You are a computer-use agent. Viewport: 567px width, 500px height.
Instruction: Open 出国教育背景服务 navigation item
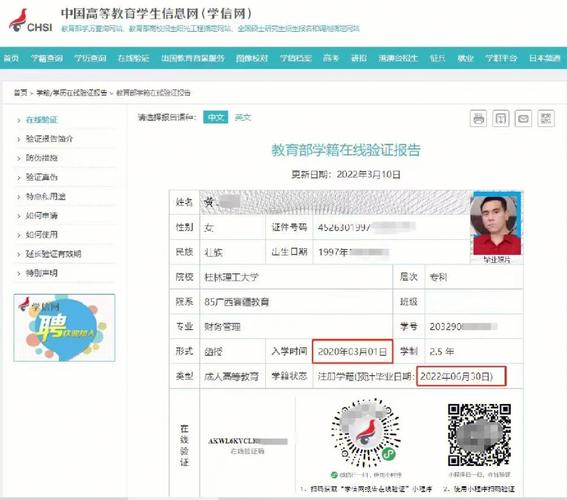pos(193,58)
